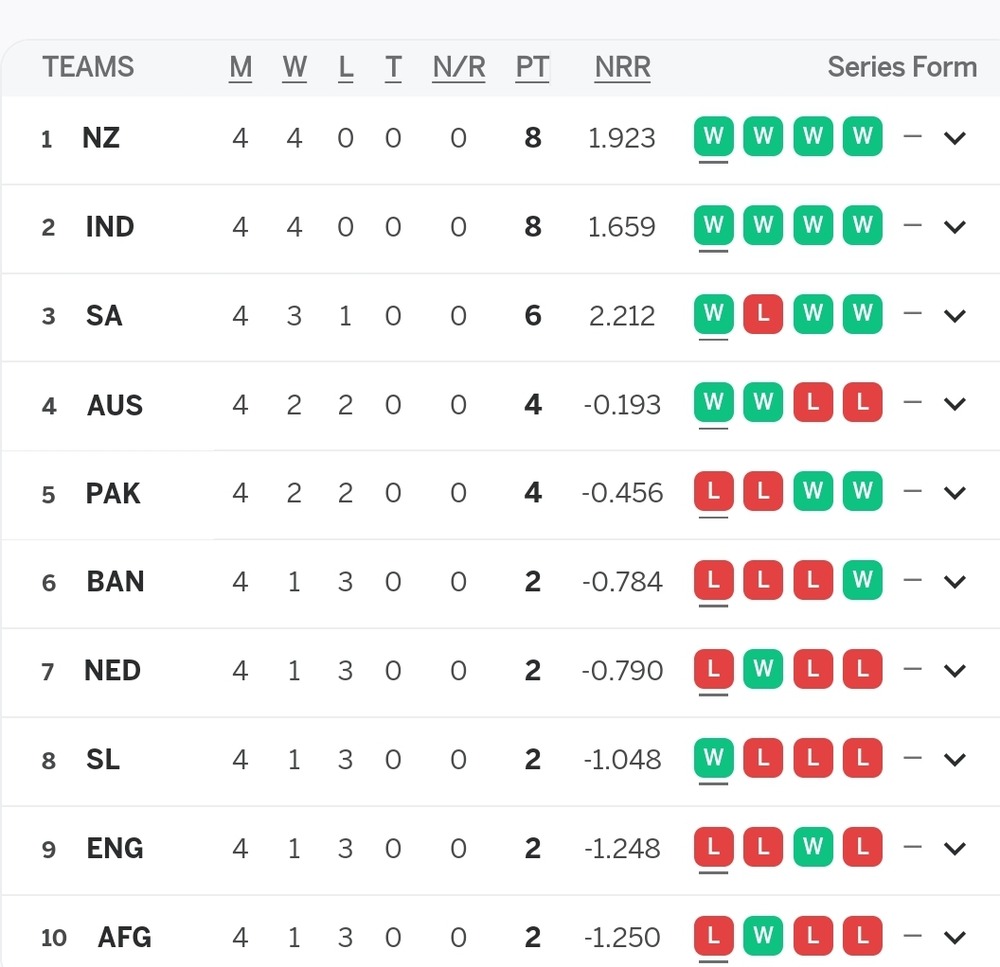Click the N/R column header
1000x967 pixels.
(458, 67)
